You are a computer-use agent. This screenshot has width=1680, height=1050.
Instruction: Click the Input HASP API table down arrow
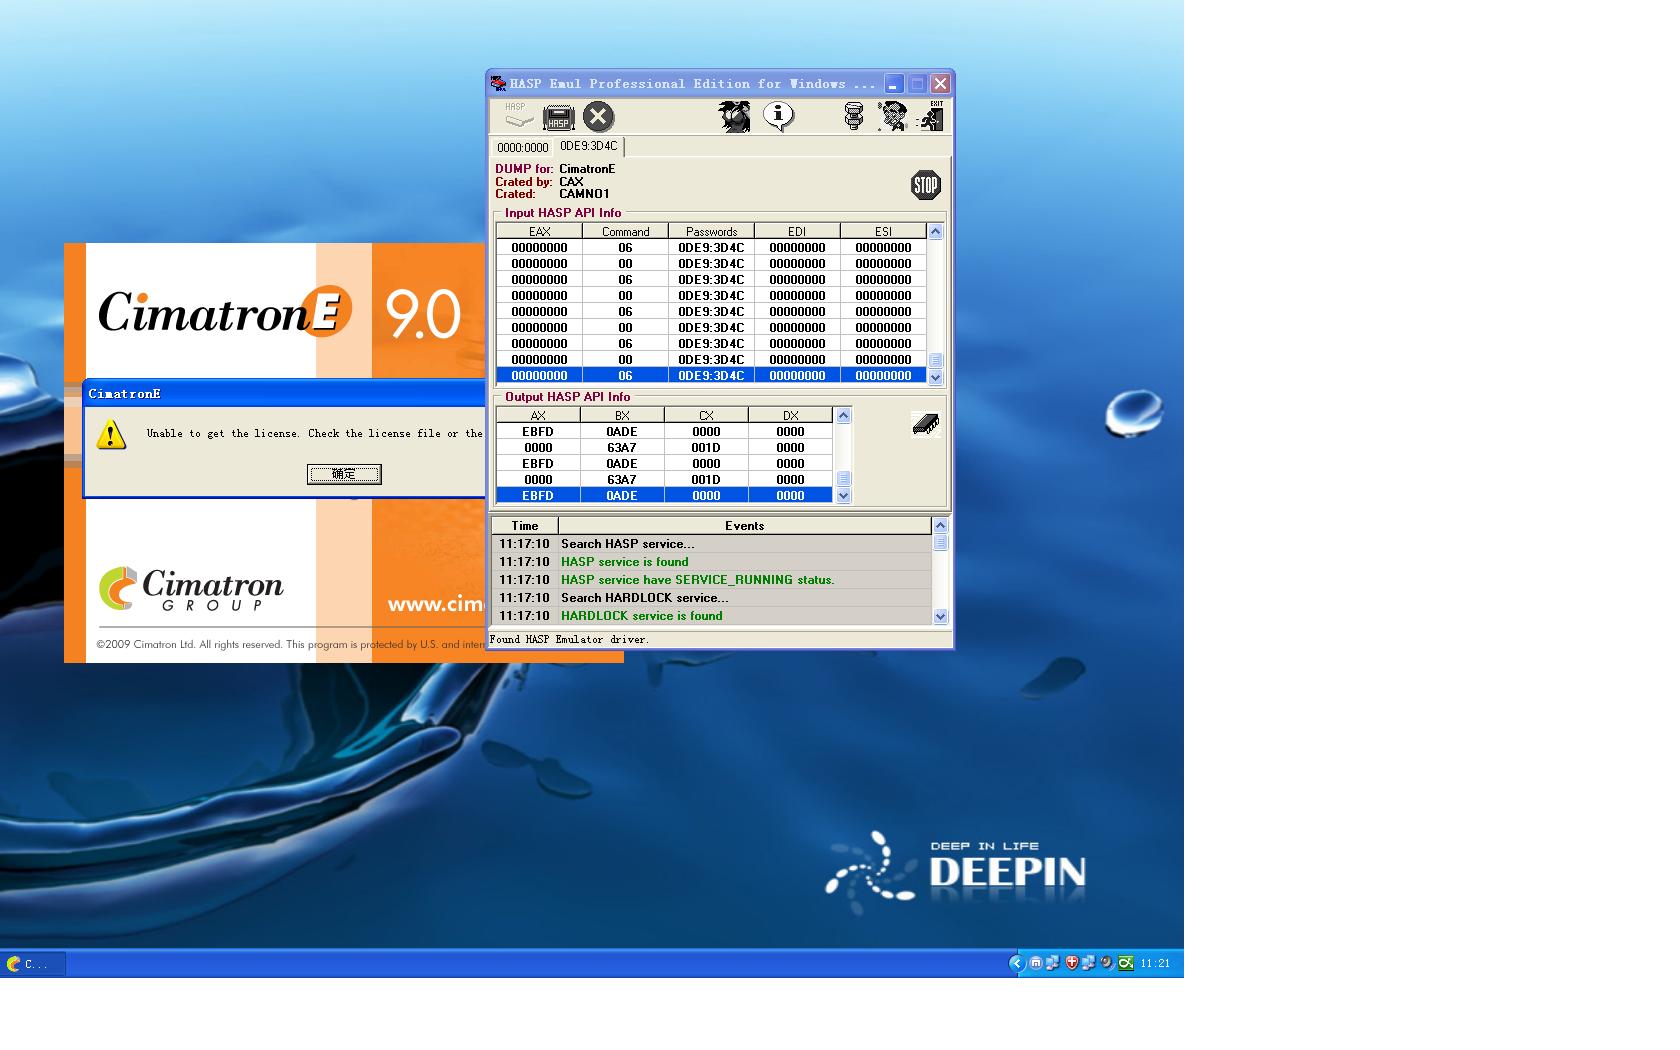tap(935, 377)
